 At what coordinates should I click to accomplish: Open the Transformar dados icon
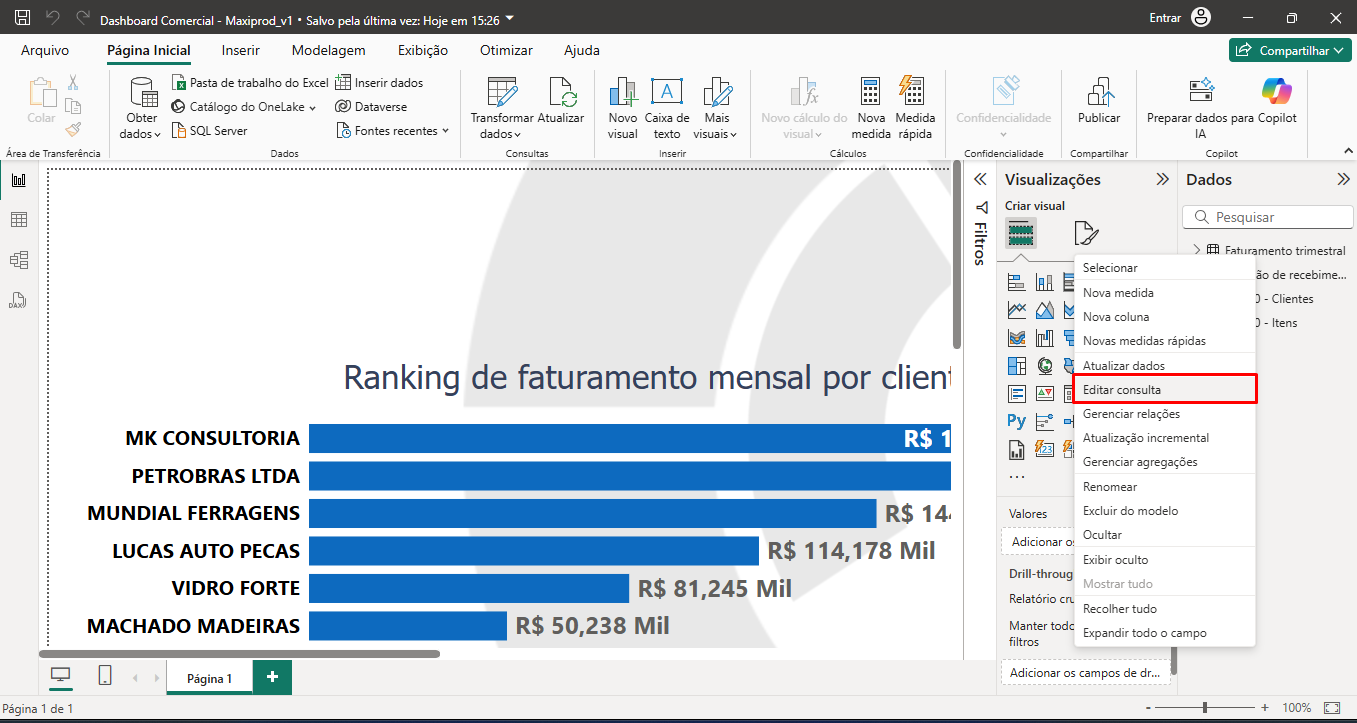pyautogui.click(x=502, y=93)
